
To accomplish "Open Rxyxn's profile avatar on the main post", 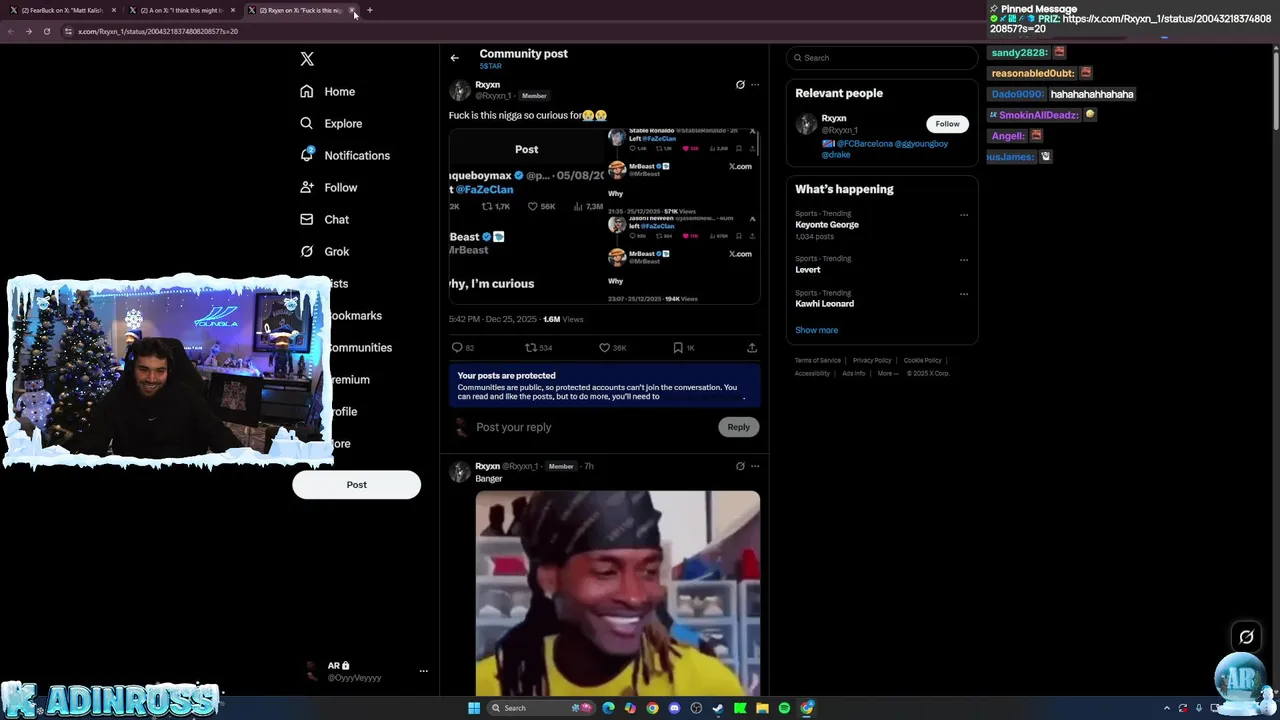I will pos(460,91).
